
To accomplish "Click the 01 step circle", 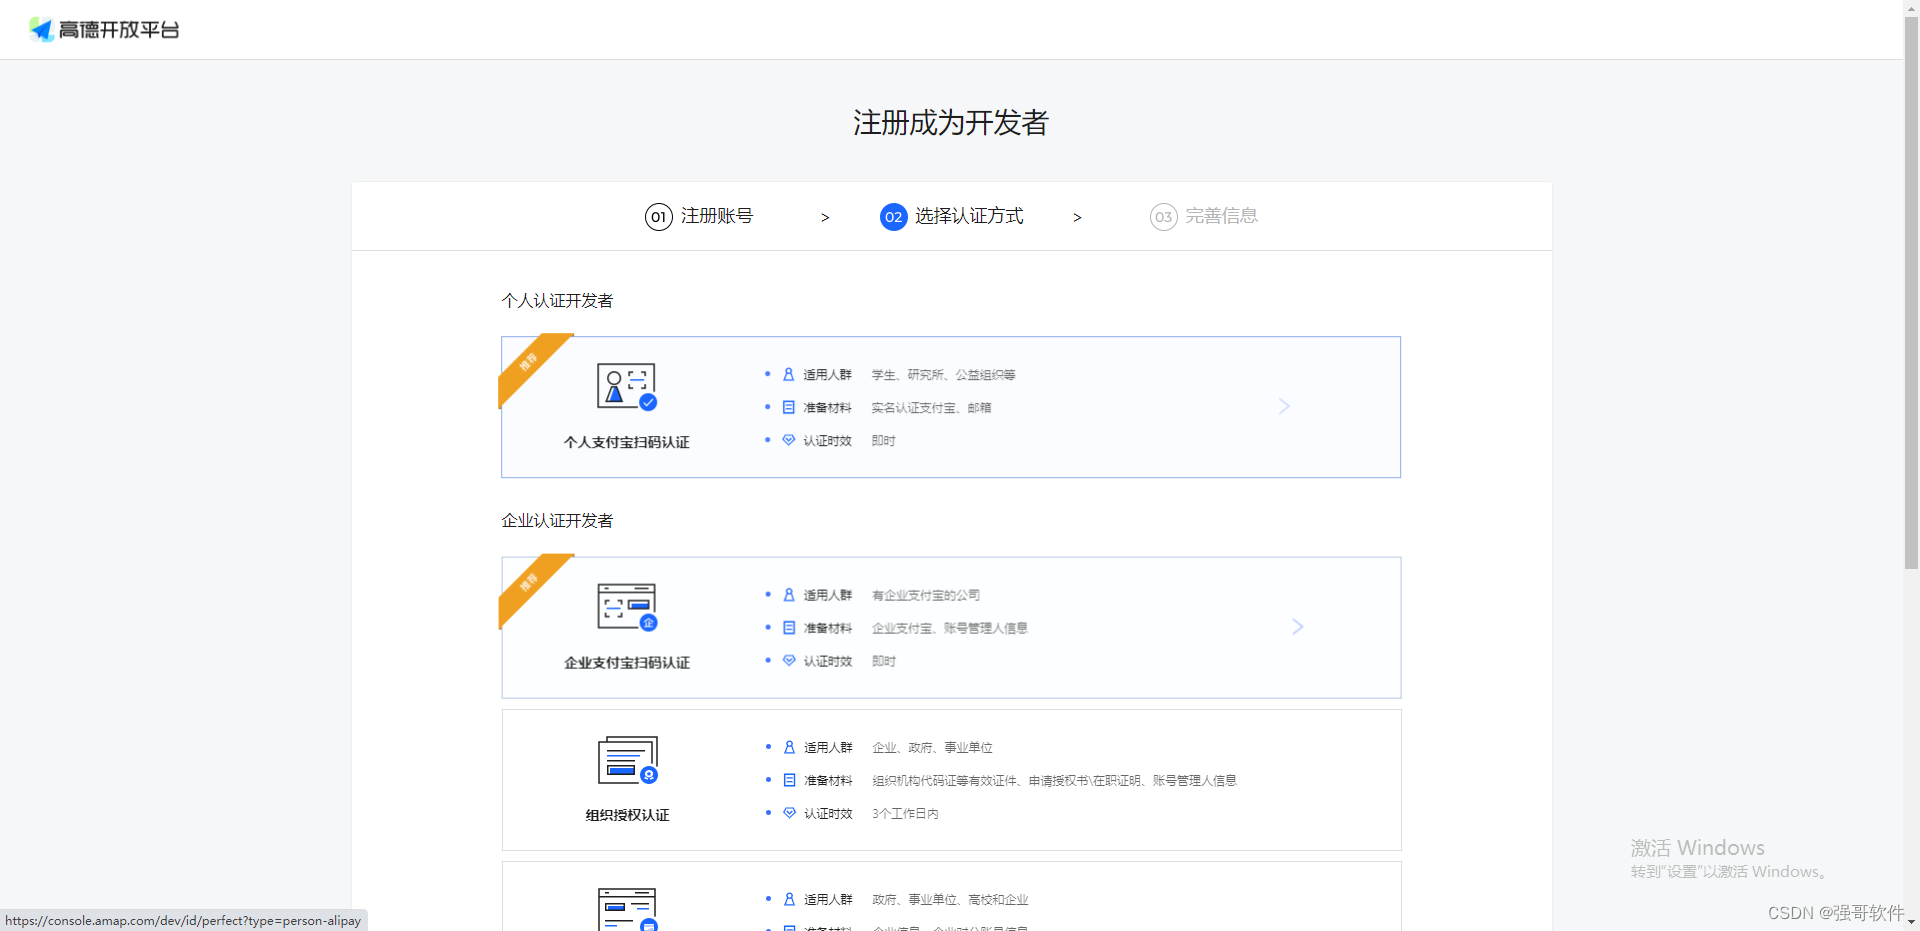I will [658, 217].
